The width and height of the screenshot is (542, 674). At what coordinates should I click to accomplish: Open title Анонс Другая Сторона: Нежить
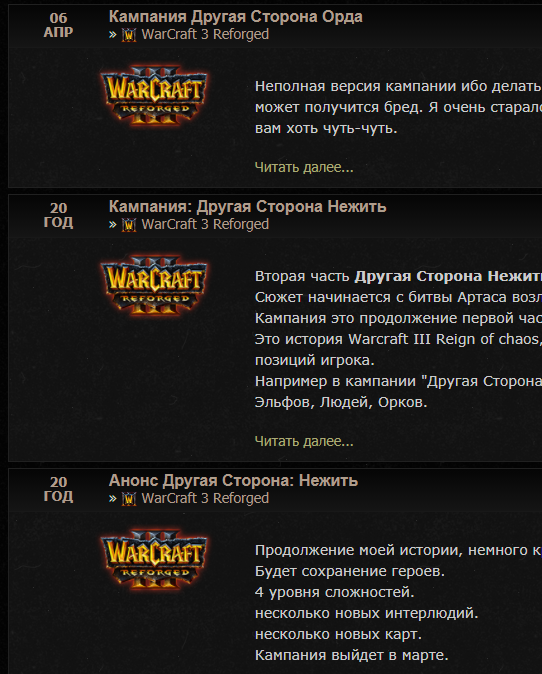[233, 481]
